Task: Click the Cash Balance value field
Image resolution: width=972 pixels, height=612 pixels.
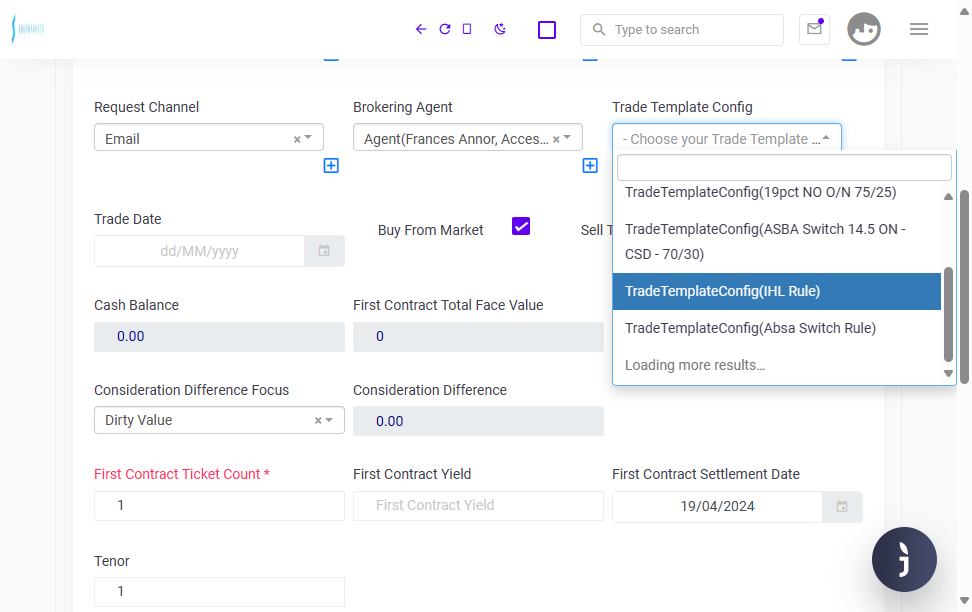Action: [219, 337]
